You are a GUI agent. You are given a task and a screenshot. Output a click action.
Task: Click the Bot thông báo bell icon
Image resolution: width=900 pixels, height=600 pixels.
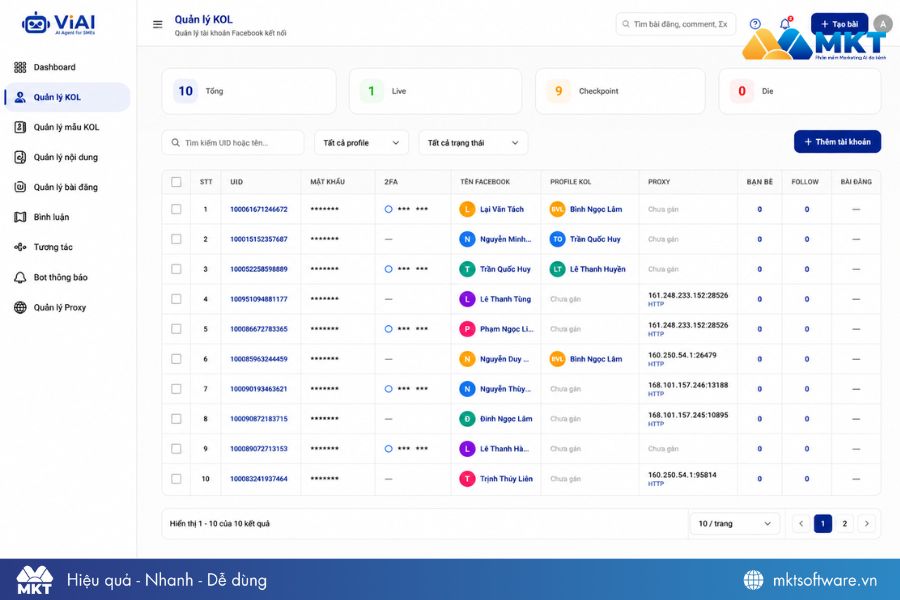coord(20,277)
